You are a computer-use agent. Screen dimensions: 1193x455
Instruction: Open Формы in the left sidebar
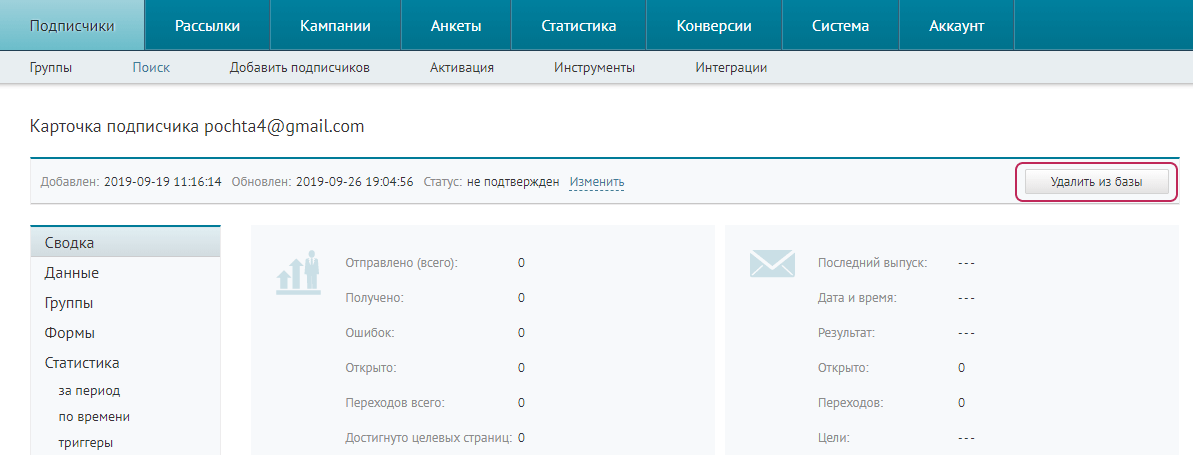(69, 333)
